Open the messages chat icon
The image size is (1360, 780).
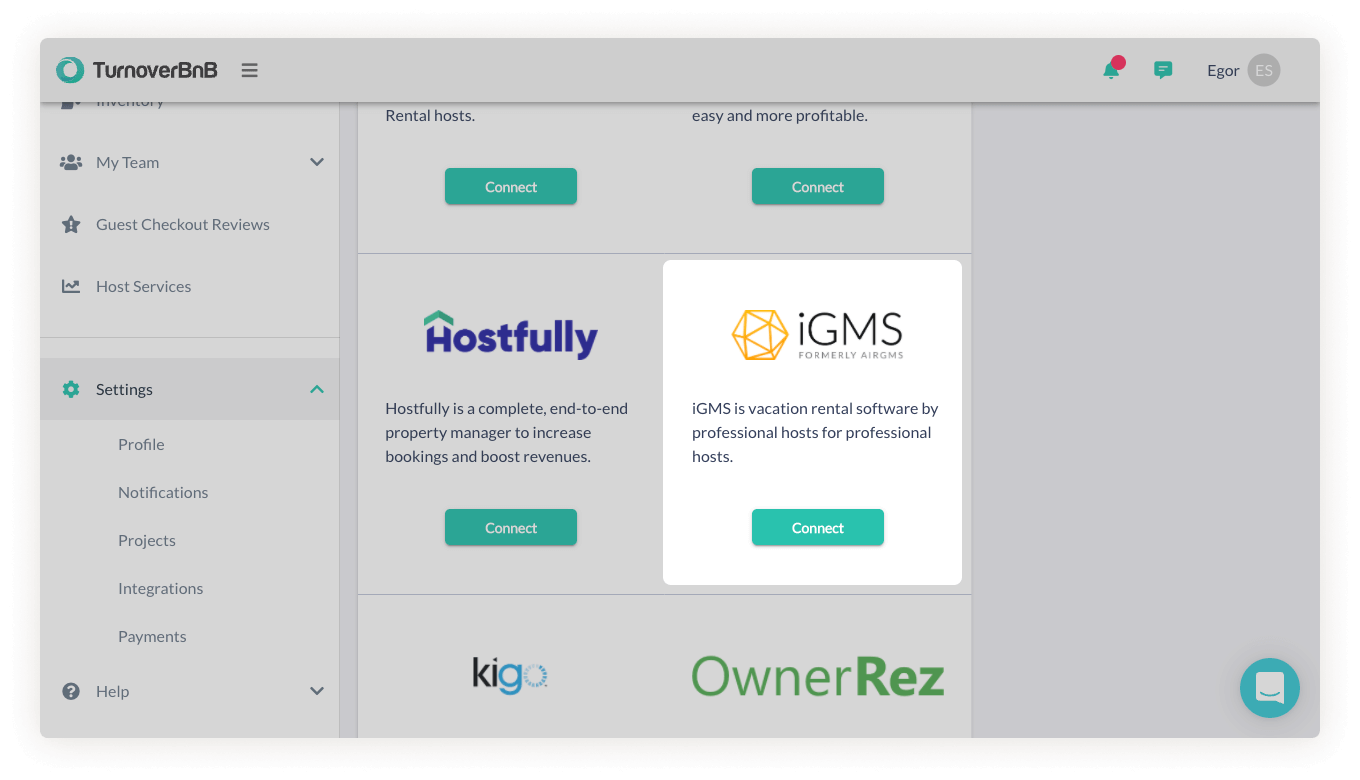pyautogui.click(x=1163, y=70)
